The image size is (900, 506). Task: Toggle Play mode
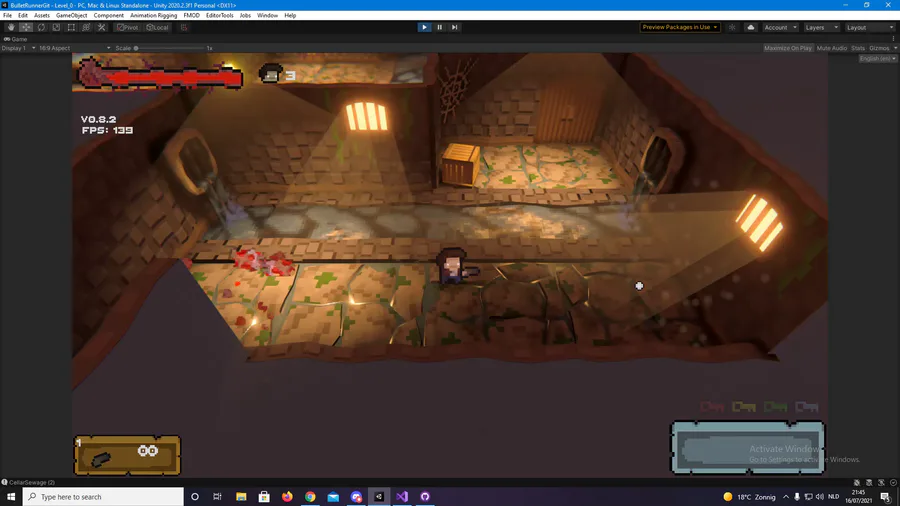pyautogui.click(x=424, y=27)
